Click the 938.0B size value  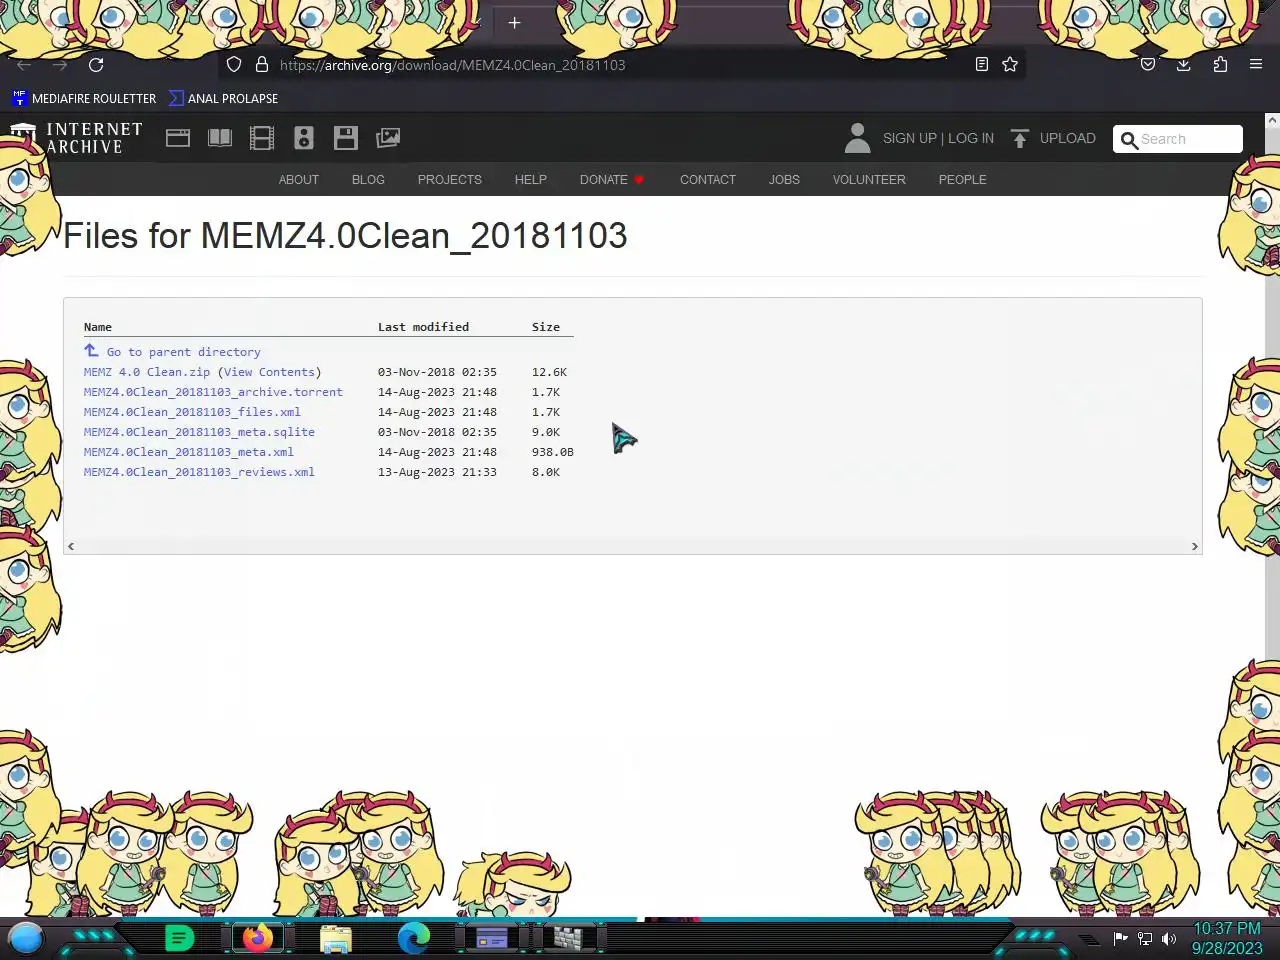(553, 452)
